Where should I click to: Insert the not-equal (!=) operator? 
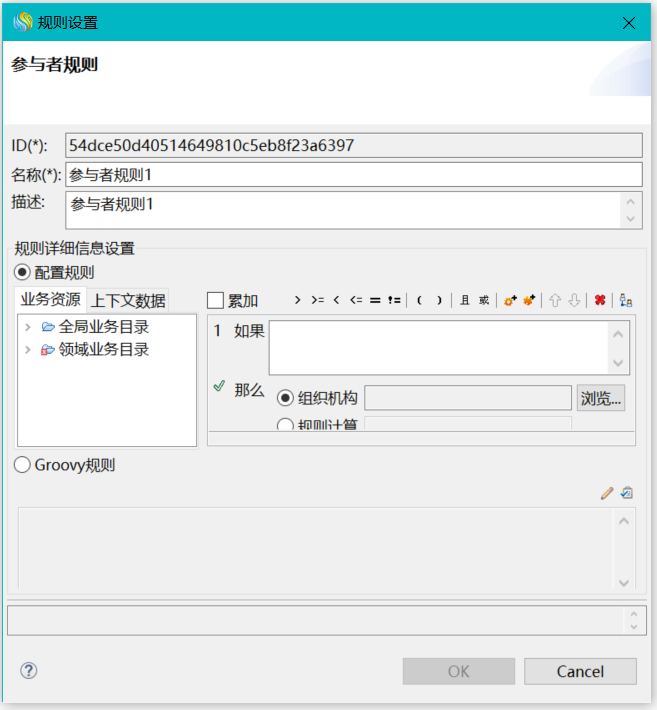(x=394, y=300)
